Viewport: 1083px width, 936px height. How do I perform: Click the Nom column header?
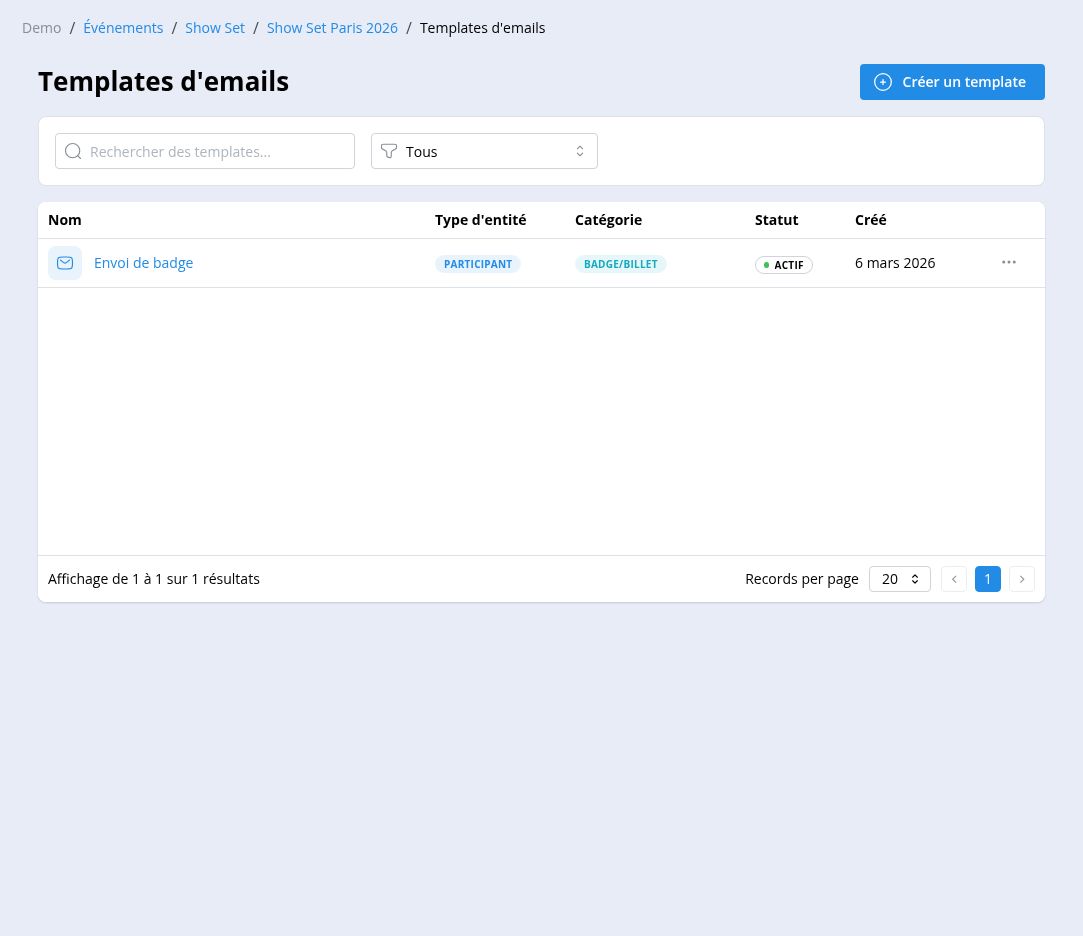65,220
